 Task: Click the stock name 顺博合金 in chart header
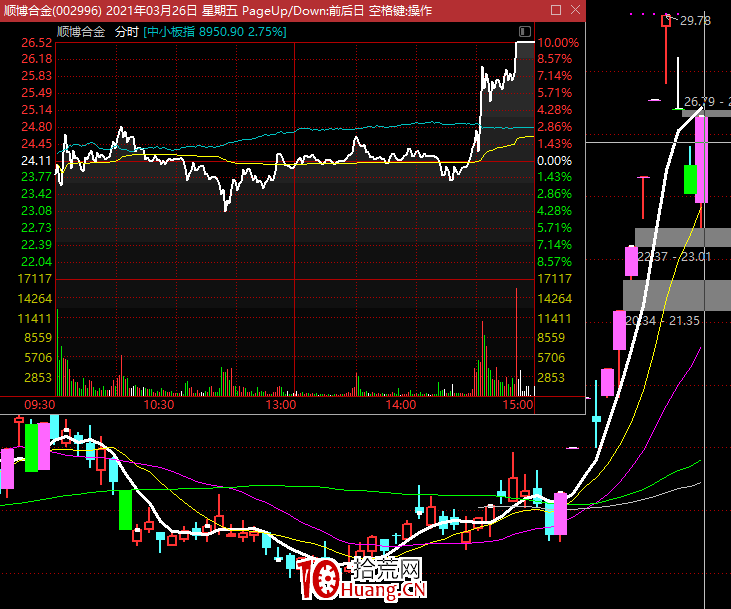point(81,32)
